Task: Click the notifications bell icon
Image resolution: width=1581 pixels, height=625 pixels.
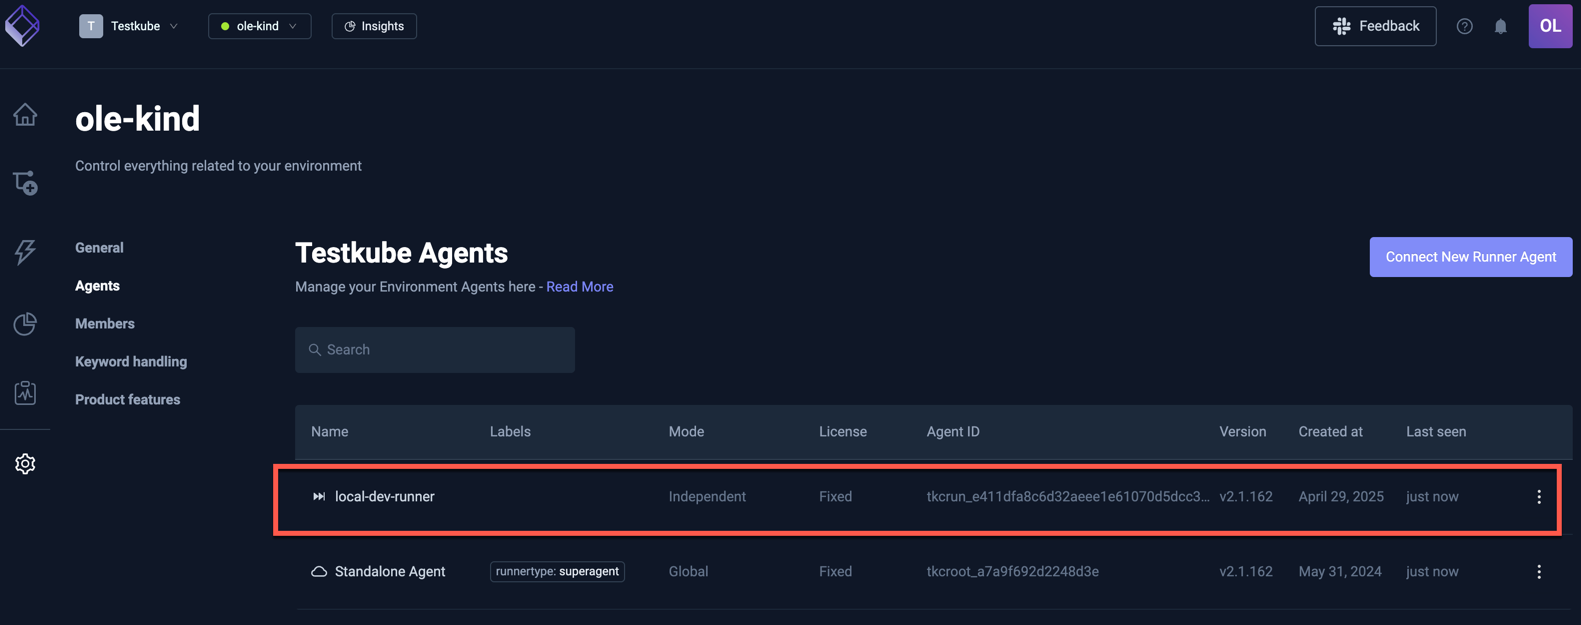Action: tap(1500, 27)
